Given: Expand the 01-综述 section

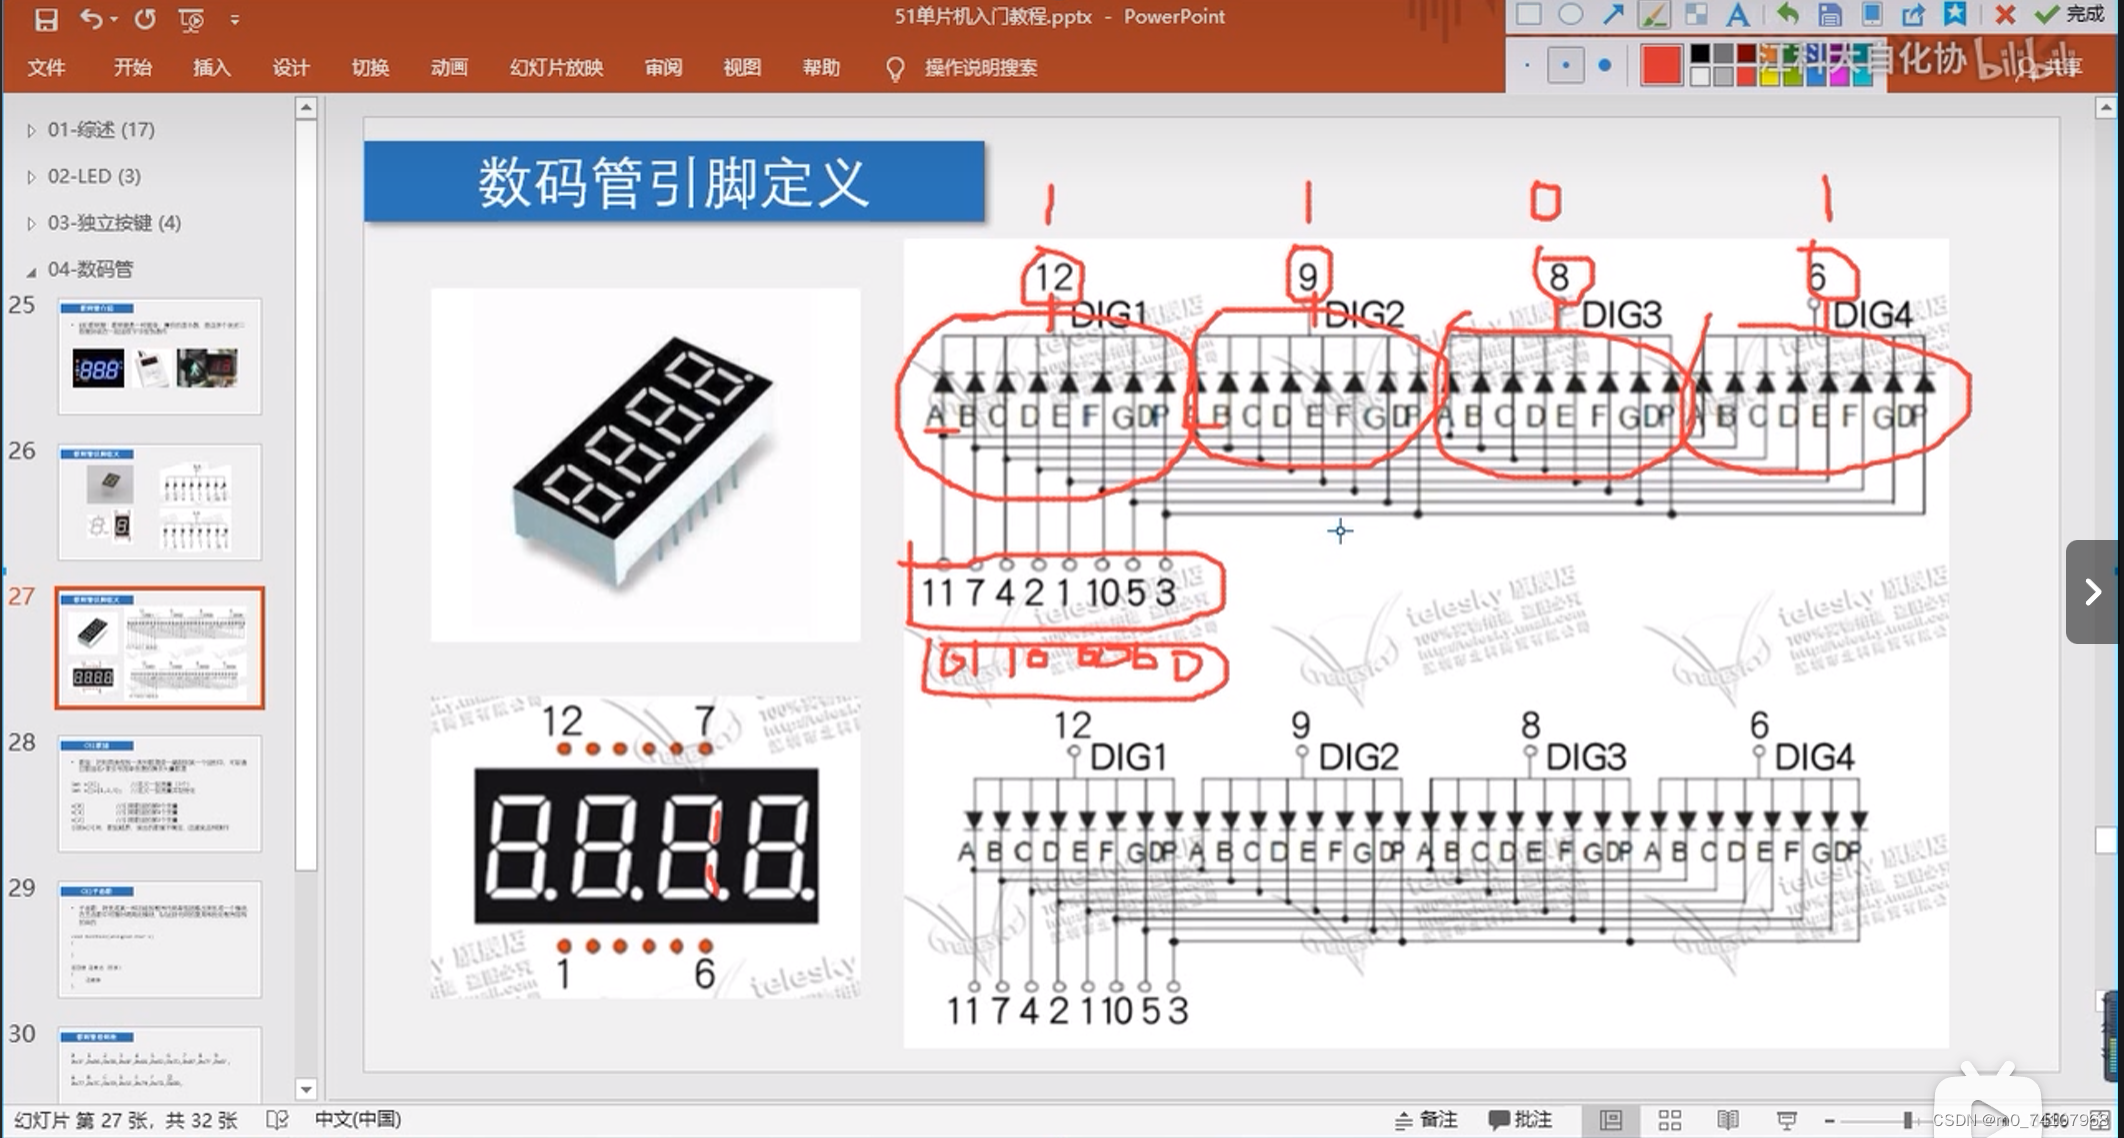Looking at the screenshot, I should pos(31,130).
